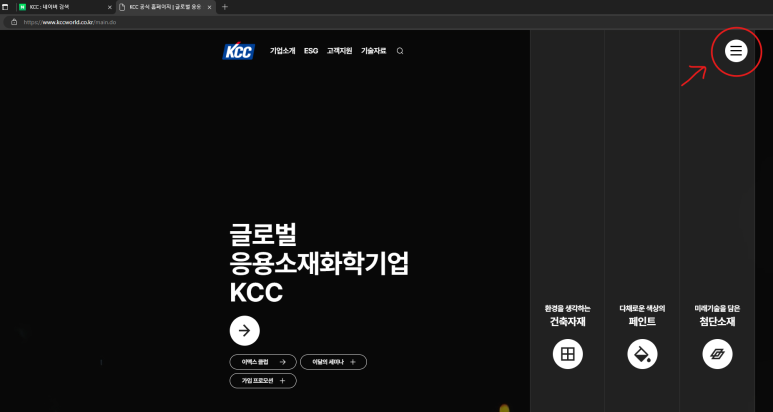Click the round arrow button under the KCC headline
Image resolution: width=773 pixels, height=412 pixels.
[x=245, y=331]
